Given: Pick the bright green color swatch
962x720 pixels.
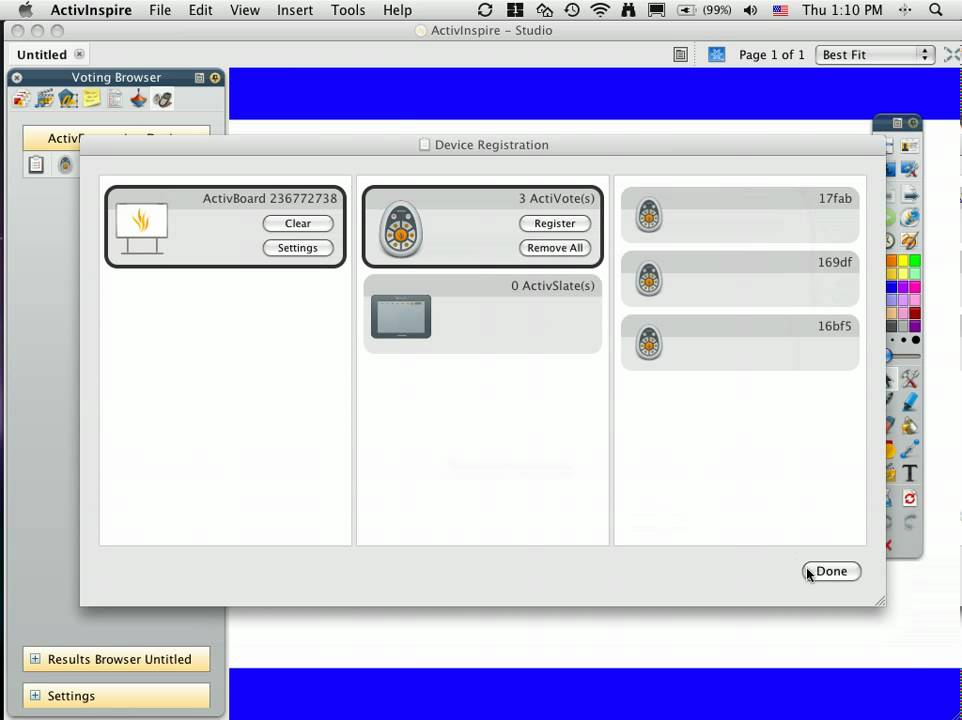Looking at the screenshot, I should click(915, 261).
